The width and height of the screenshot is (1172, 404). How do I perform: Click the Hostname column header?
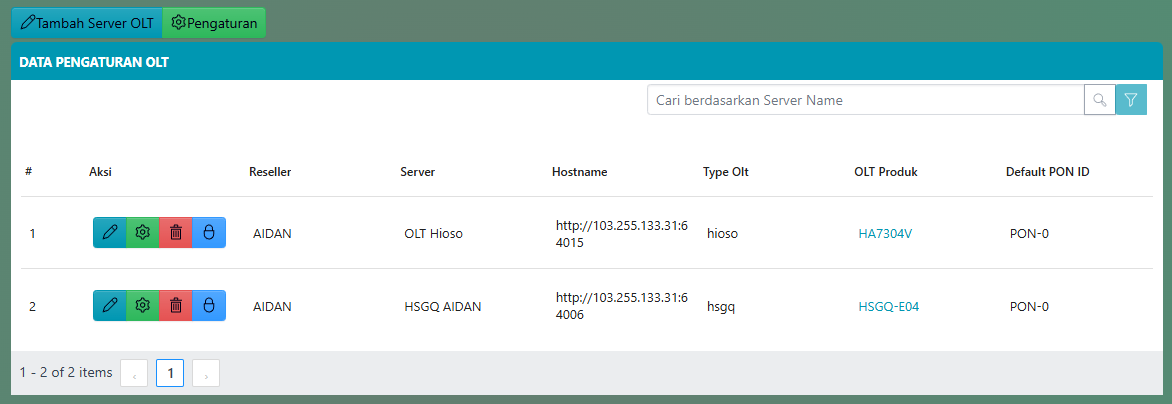(579, 172)
